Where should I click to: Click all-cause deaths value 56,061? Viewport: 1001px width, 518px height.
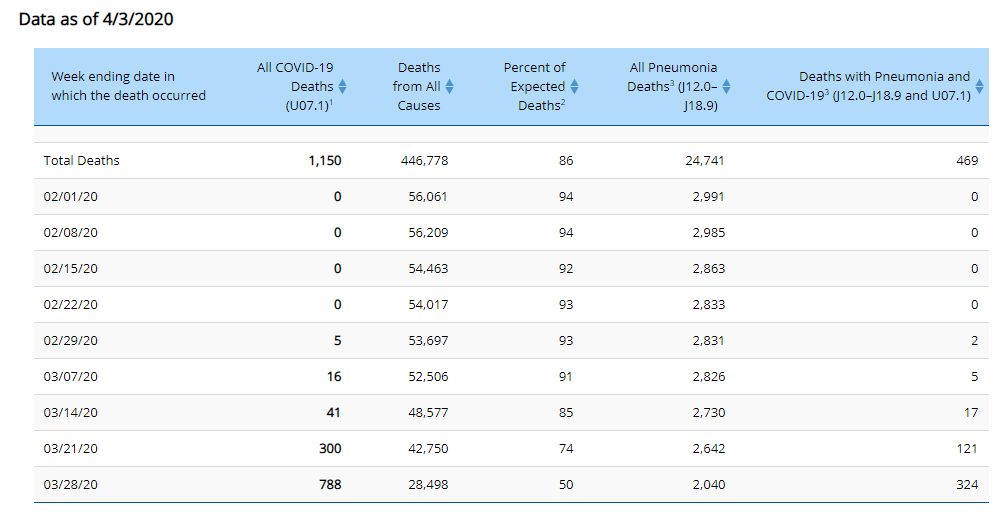[x=428, y=197]
